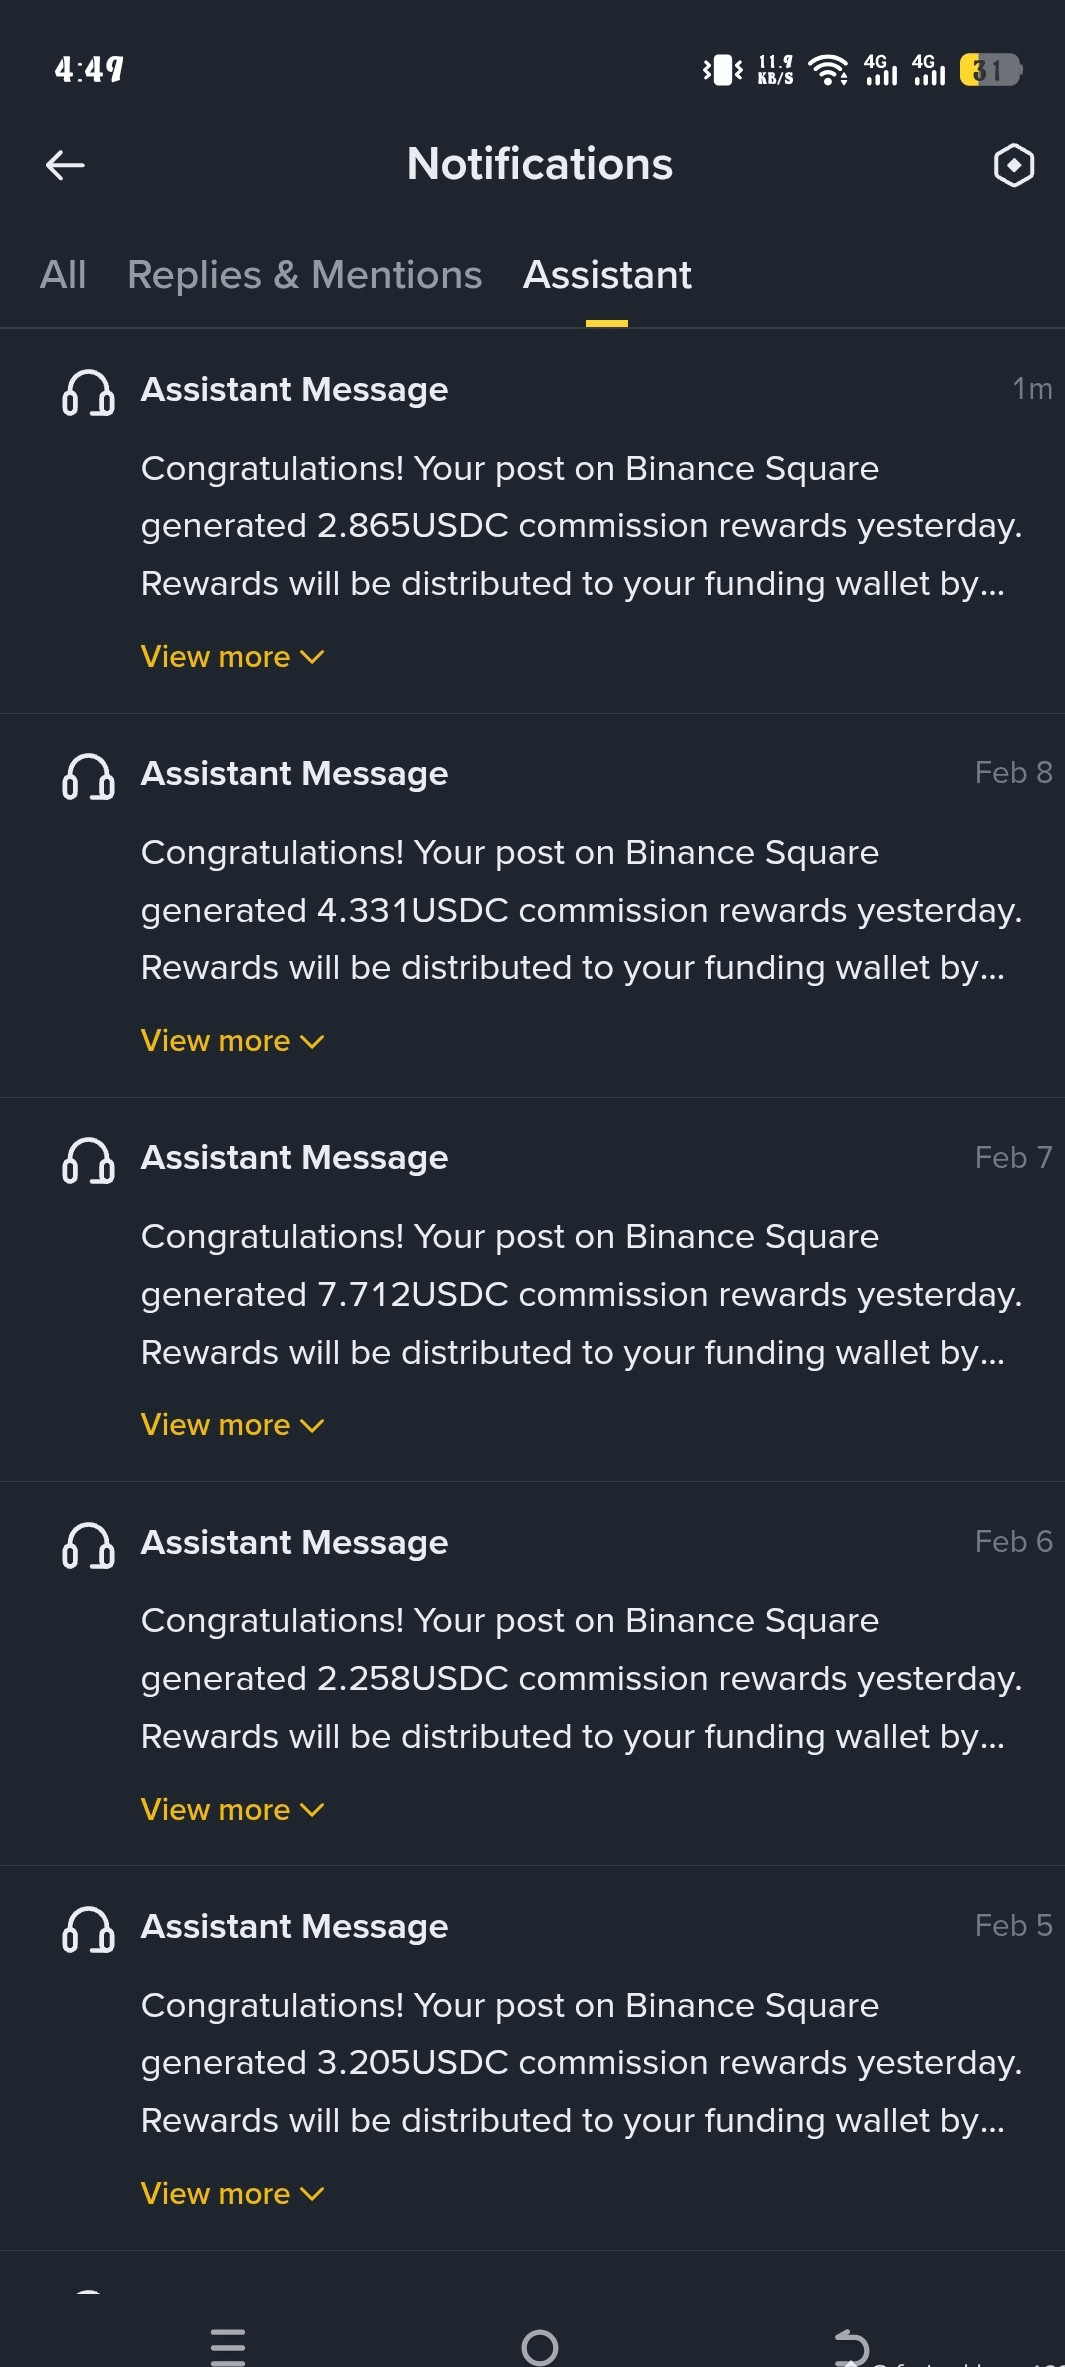1065x2367 pixels.
Task: Tap headset icon of Feb 8 message
Action: click(x=88, y=776)
